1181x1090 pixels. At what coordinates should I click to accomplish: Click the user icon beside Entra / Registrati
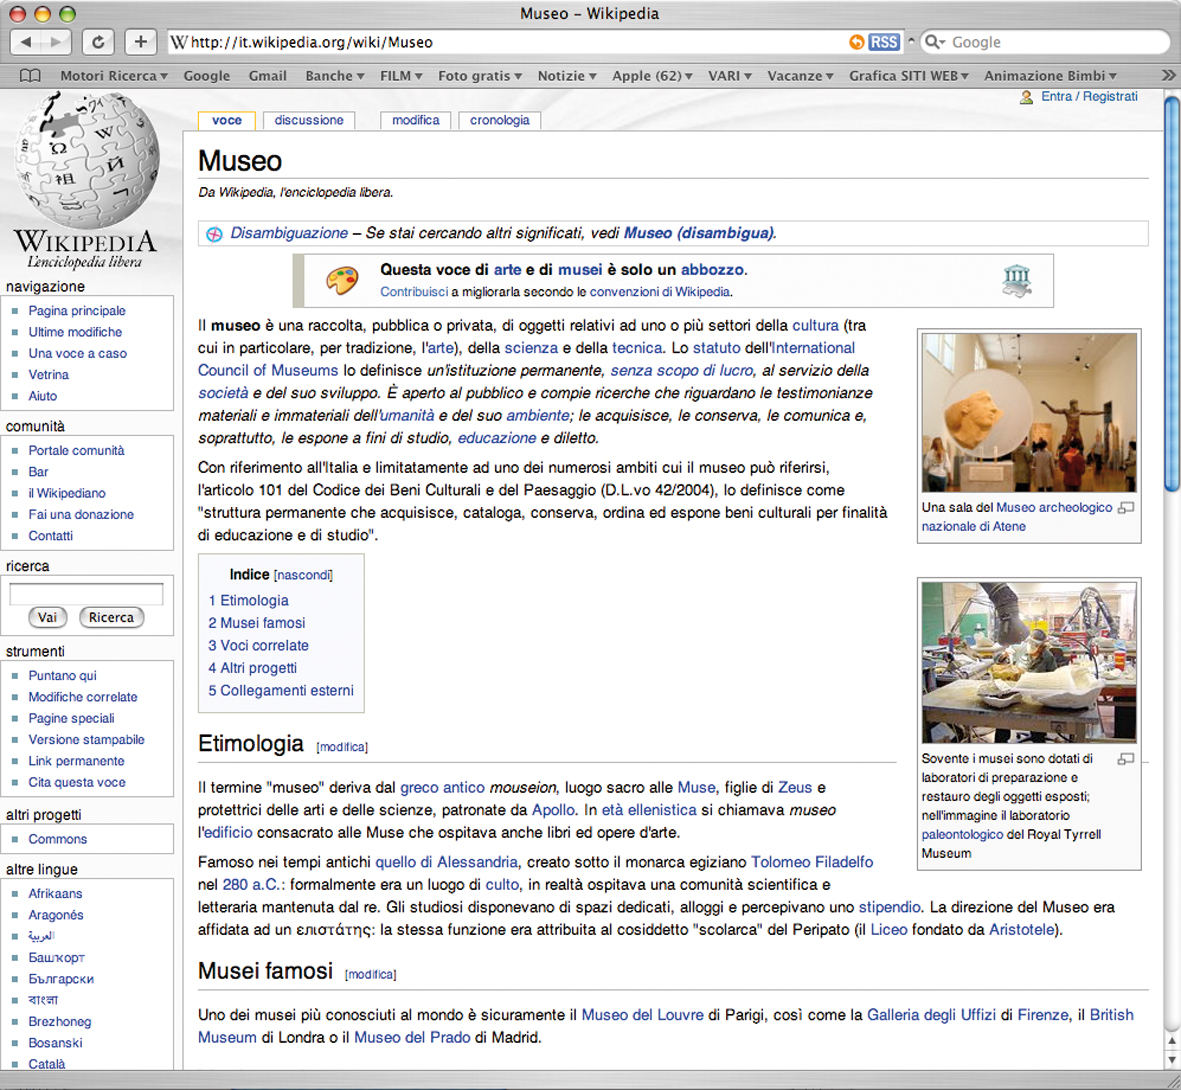[1026, 97]
